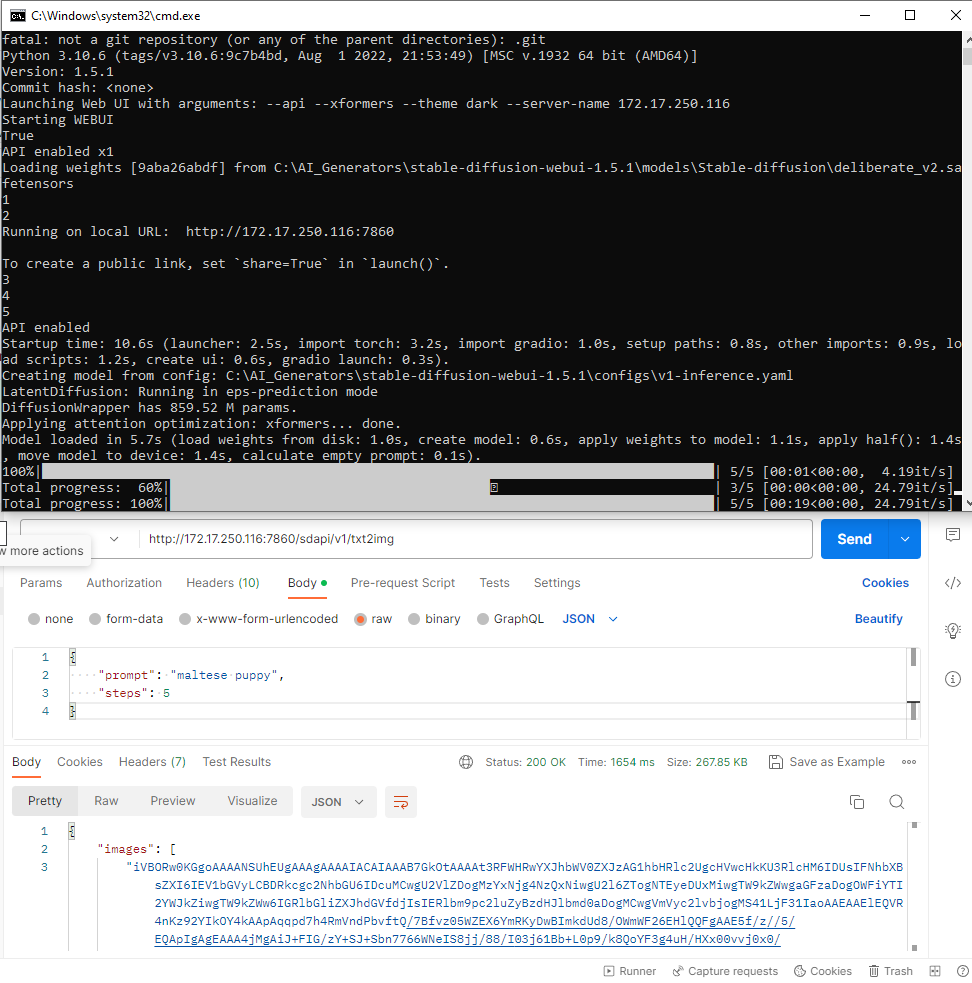Open the comments panel
The image size is (972, 983).
pyautogui.click(x=952, y=535)
